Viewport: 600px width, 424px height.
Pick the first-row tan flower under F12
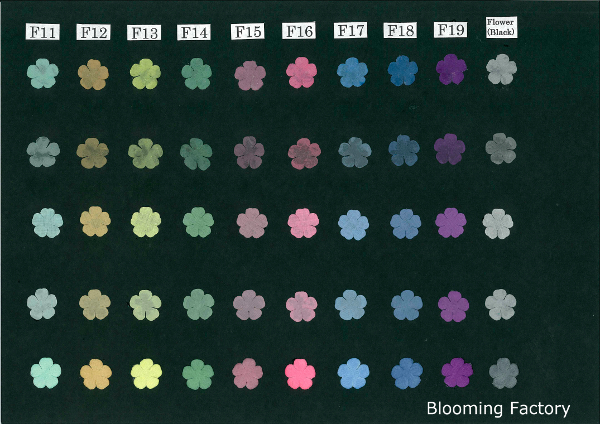click(x=93, y=74)
